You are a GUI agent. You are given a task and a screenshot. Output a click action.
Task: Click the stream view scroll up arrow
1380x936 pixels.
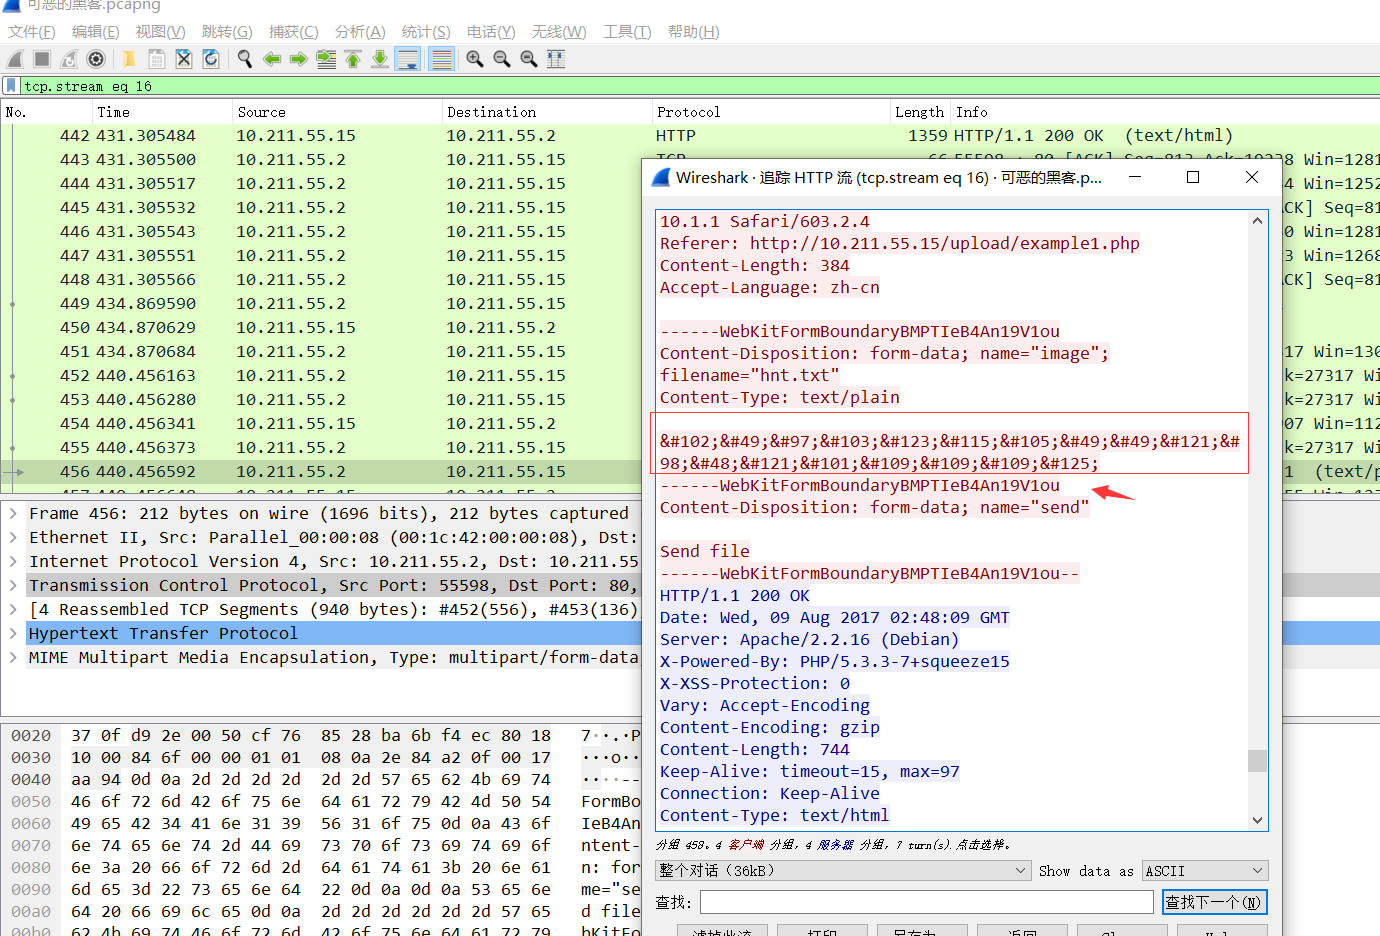coord(1258,221)
